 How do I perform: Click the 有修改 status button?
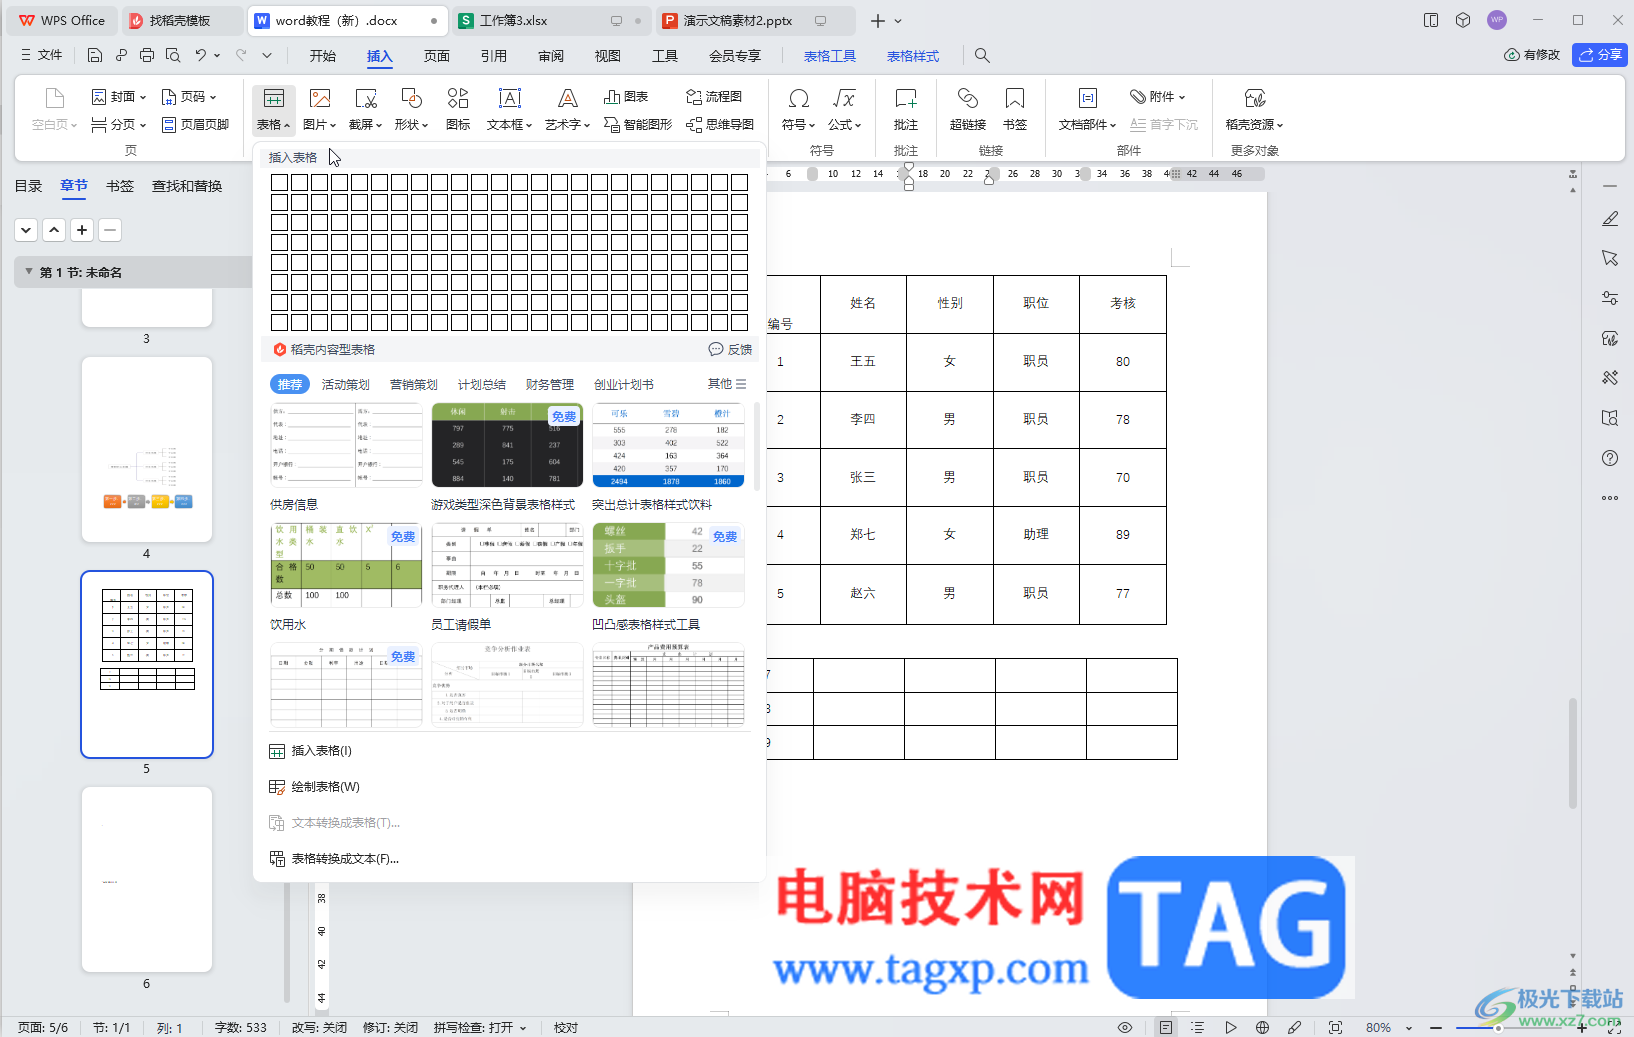pyautogui.click(x=1532, y=55)
